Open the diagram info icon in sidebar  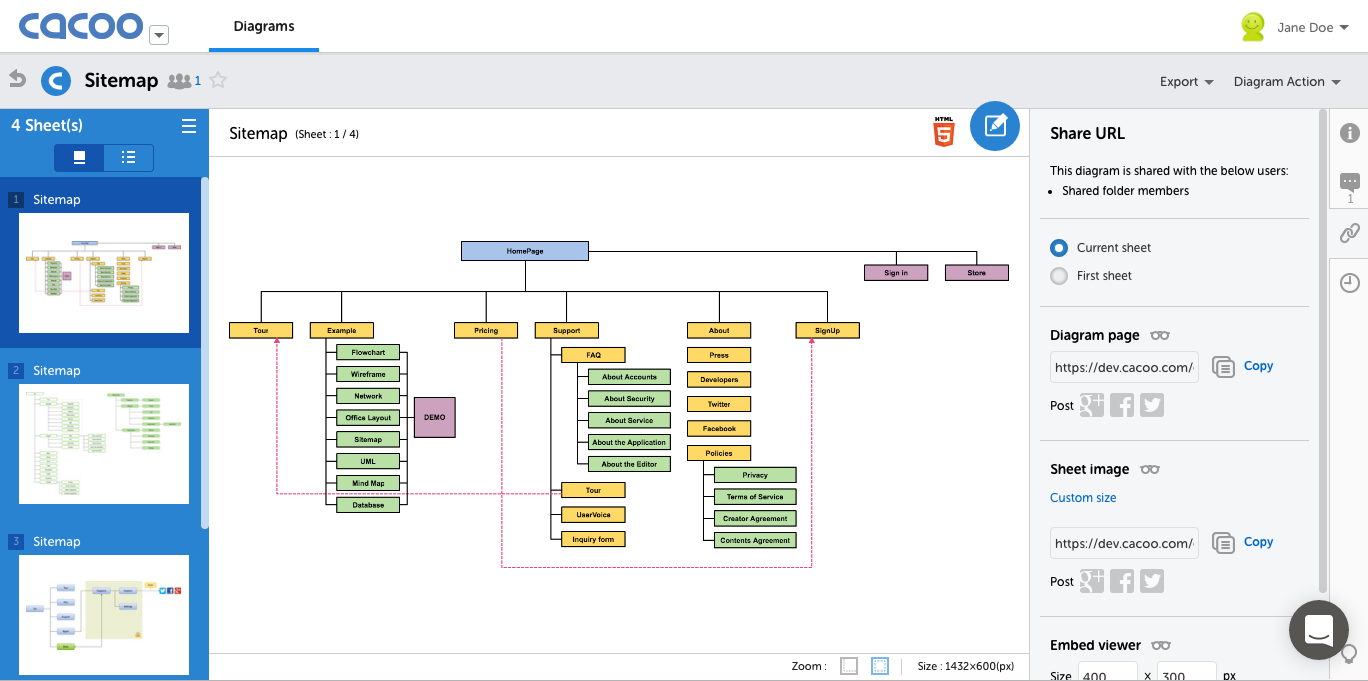[1350, 133]
